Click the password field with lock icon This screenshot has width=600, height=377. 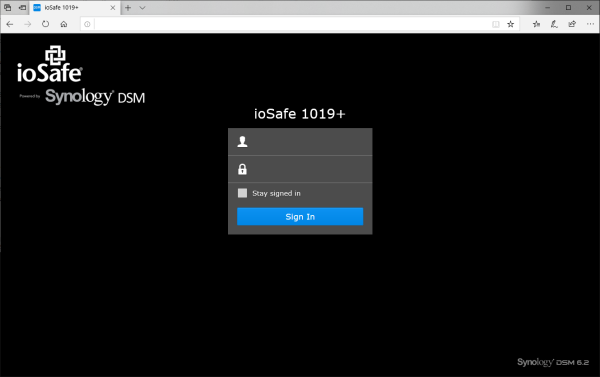300,169
